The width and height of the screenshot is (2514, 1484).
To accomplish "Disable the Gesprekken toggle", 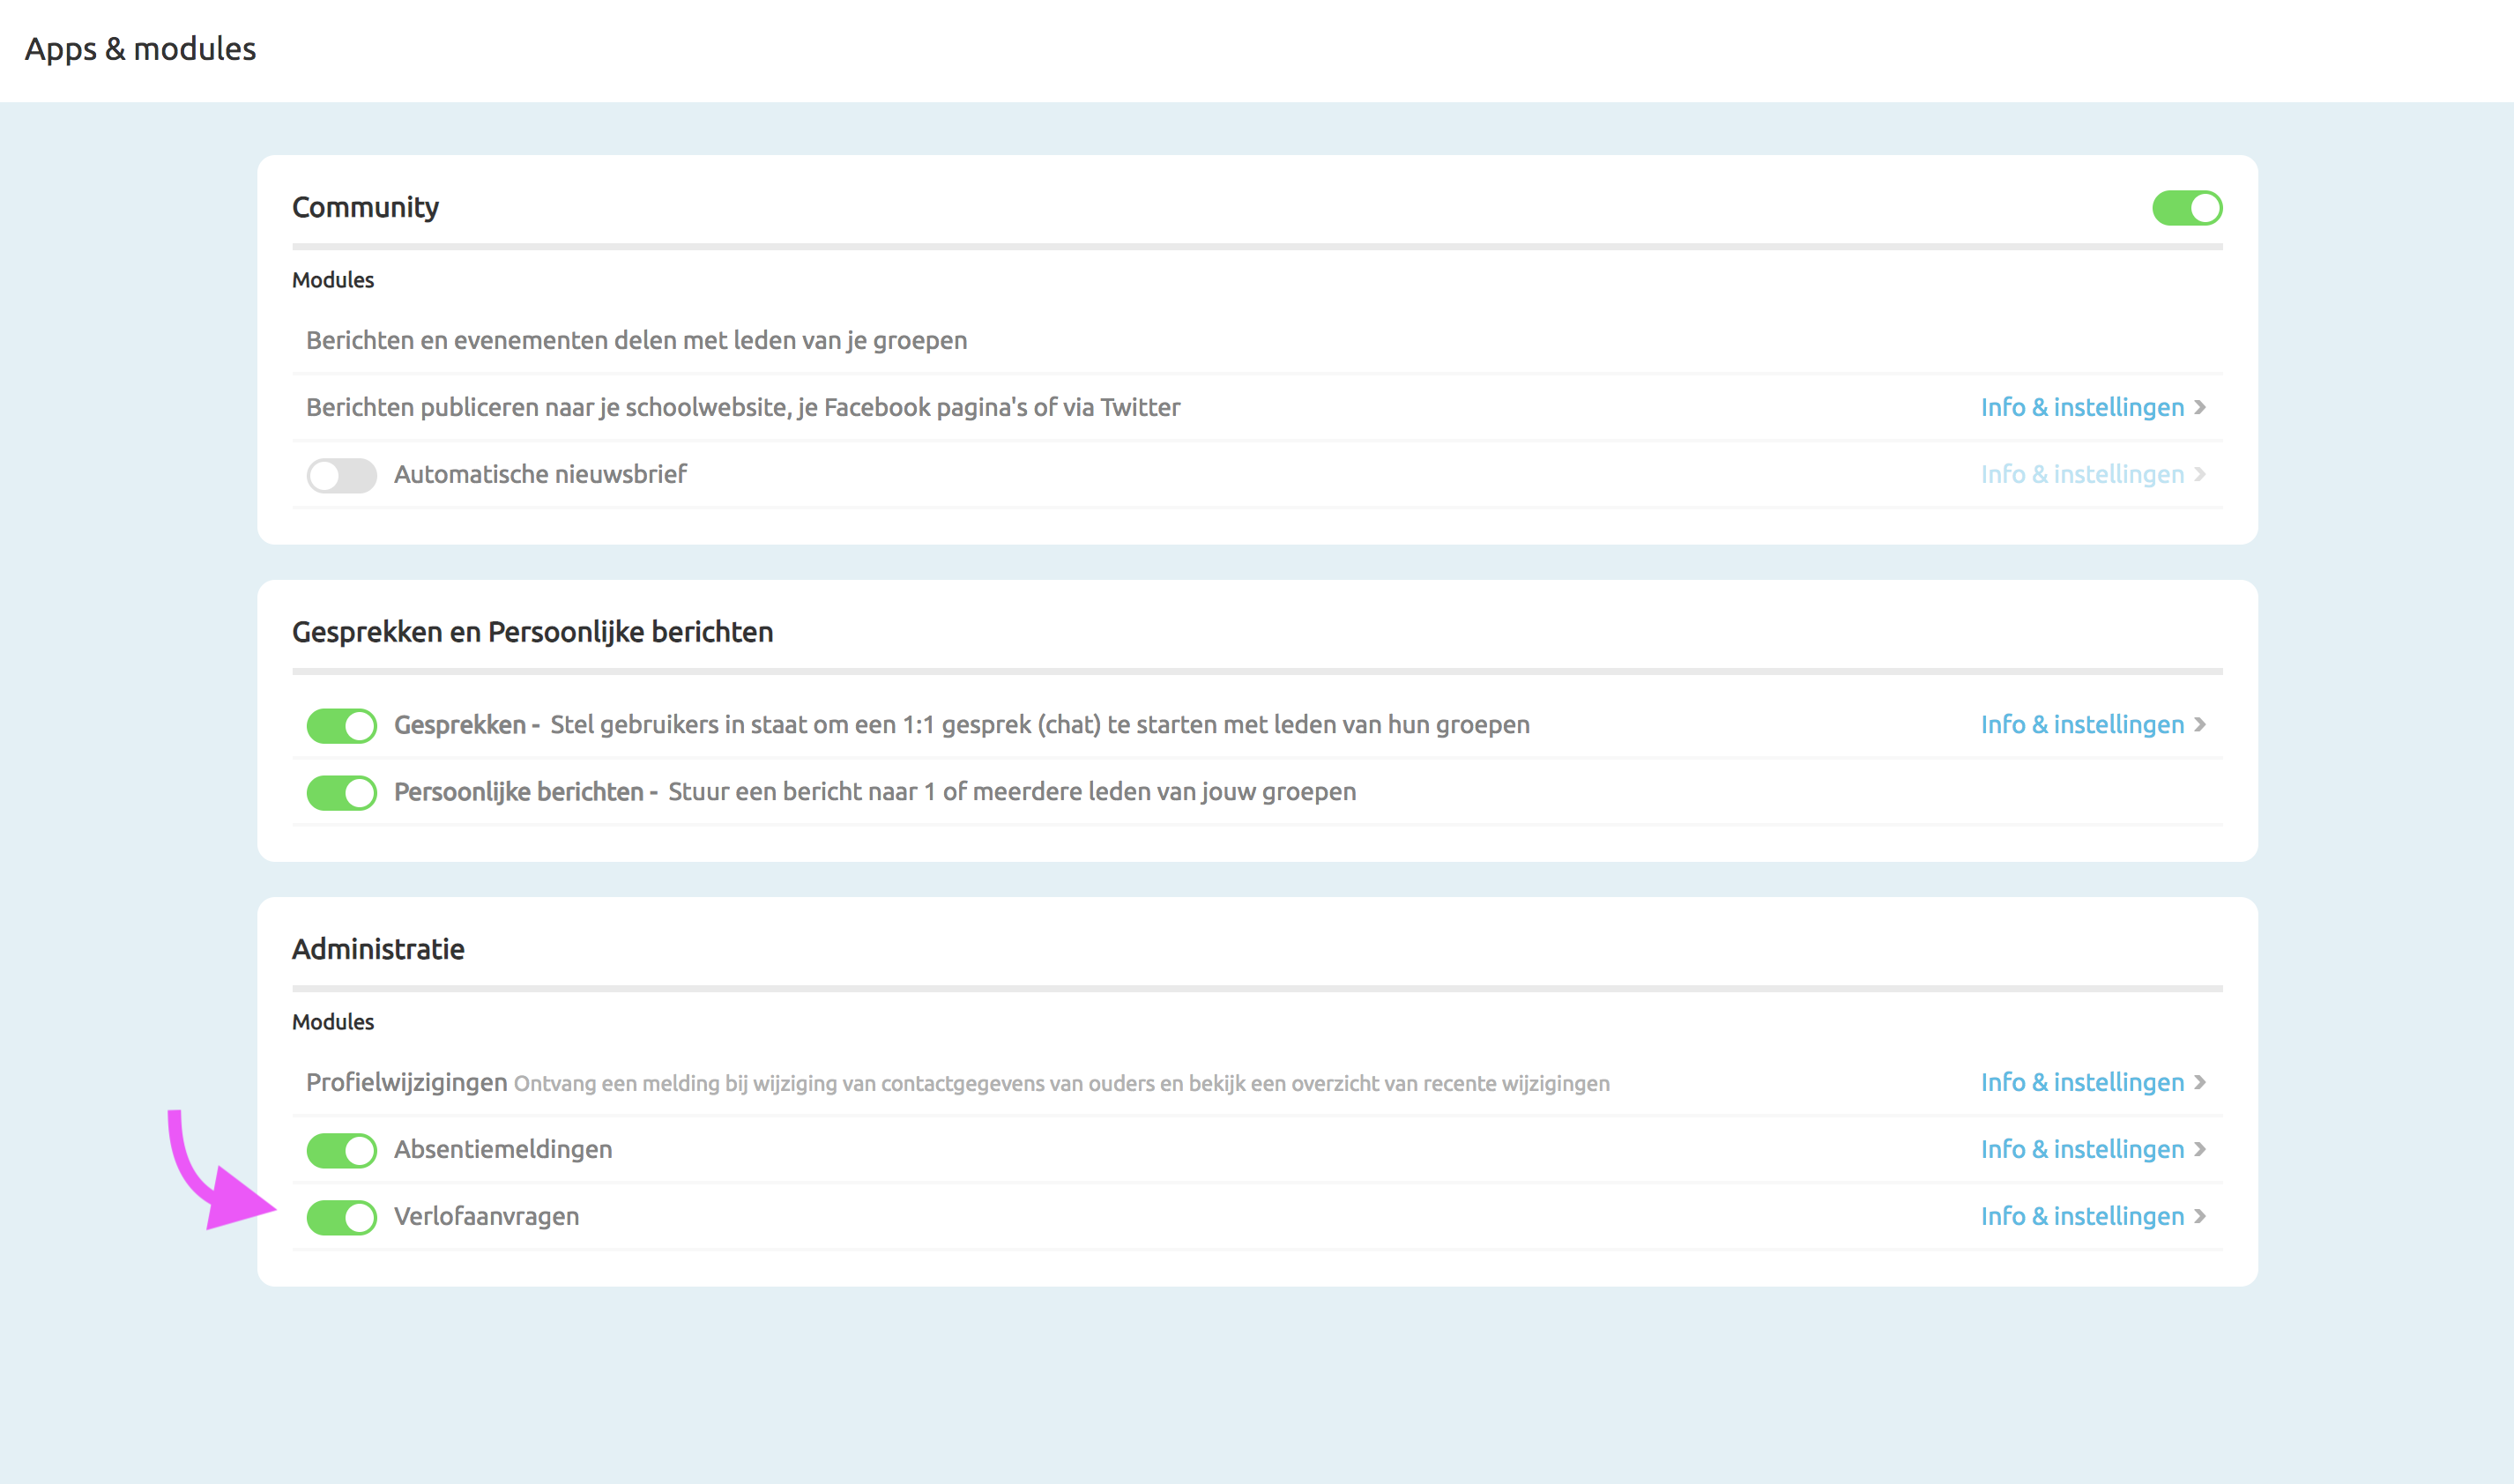I will pyautogui.click(x=341, y=725).
